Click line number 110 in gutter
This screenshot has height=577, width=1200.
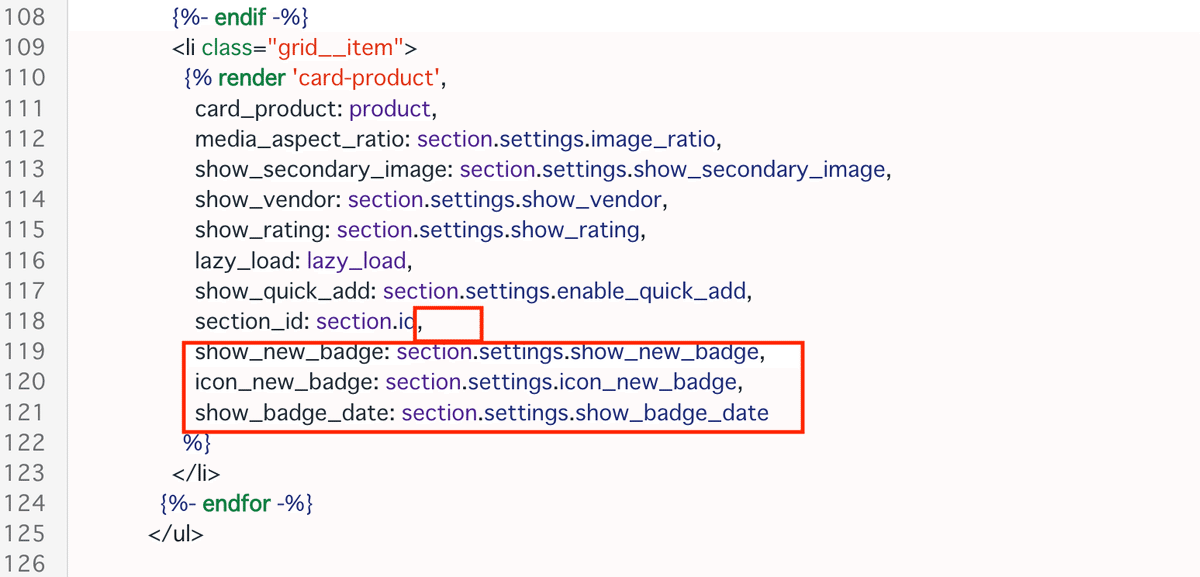[x=25, y=78]
